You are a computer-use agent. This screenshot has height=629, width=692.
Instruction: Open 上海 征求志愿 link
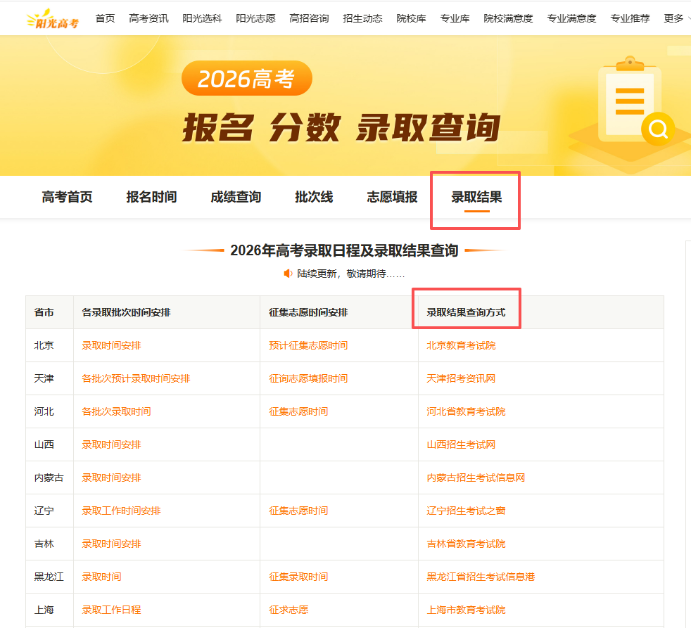[x=289, y=610]
